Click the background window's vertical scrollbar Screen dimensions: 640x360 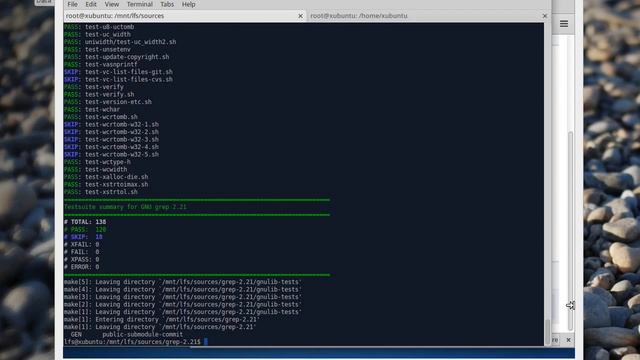click(x=571, y=231)
